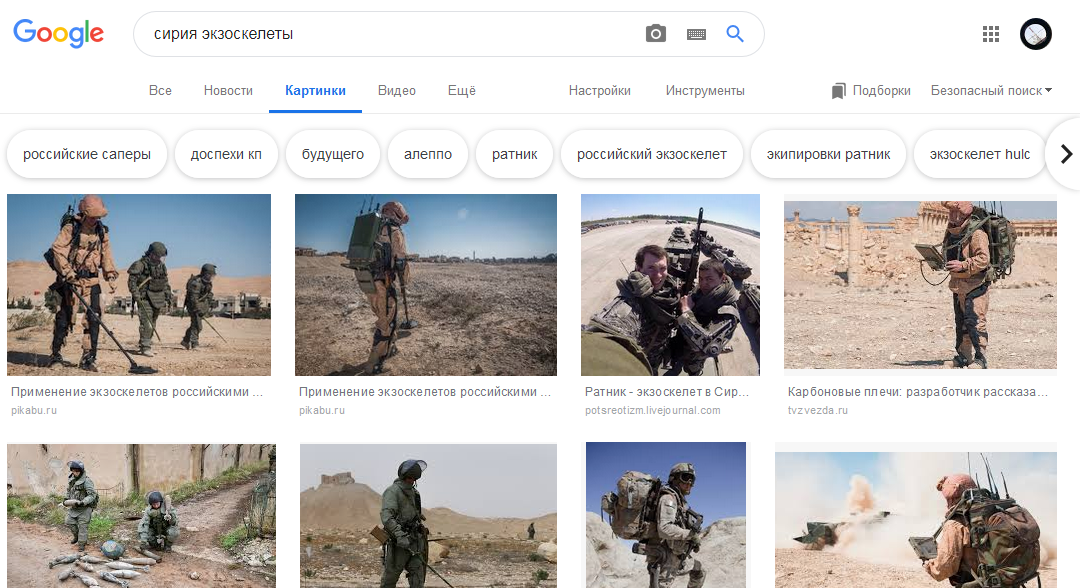Open image of soldier with large backpack
Image resolution: width=1080 pixels, height=588 pixels.
665,515
